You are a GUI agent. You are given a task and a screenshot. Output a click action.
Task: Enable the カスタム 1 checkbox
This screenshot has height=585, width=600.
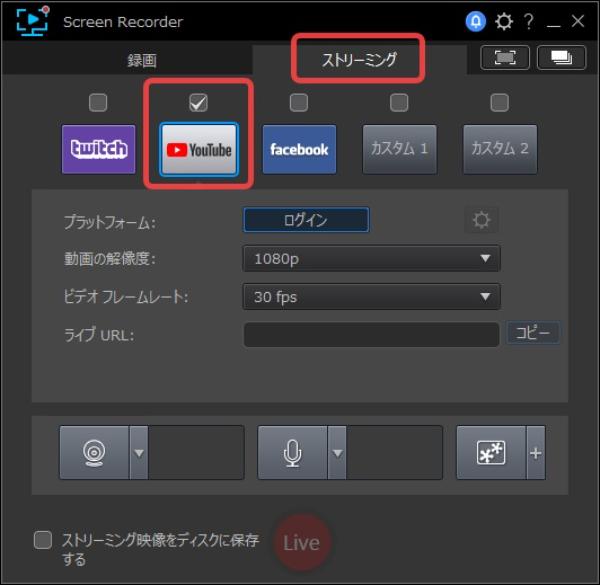(x=399, y=103)
